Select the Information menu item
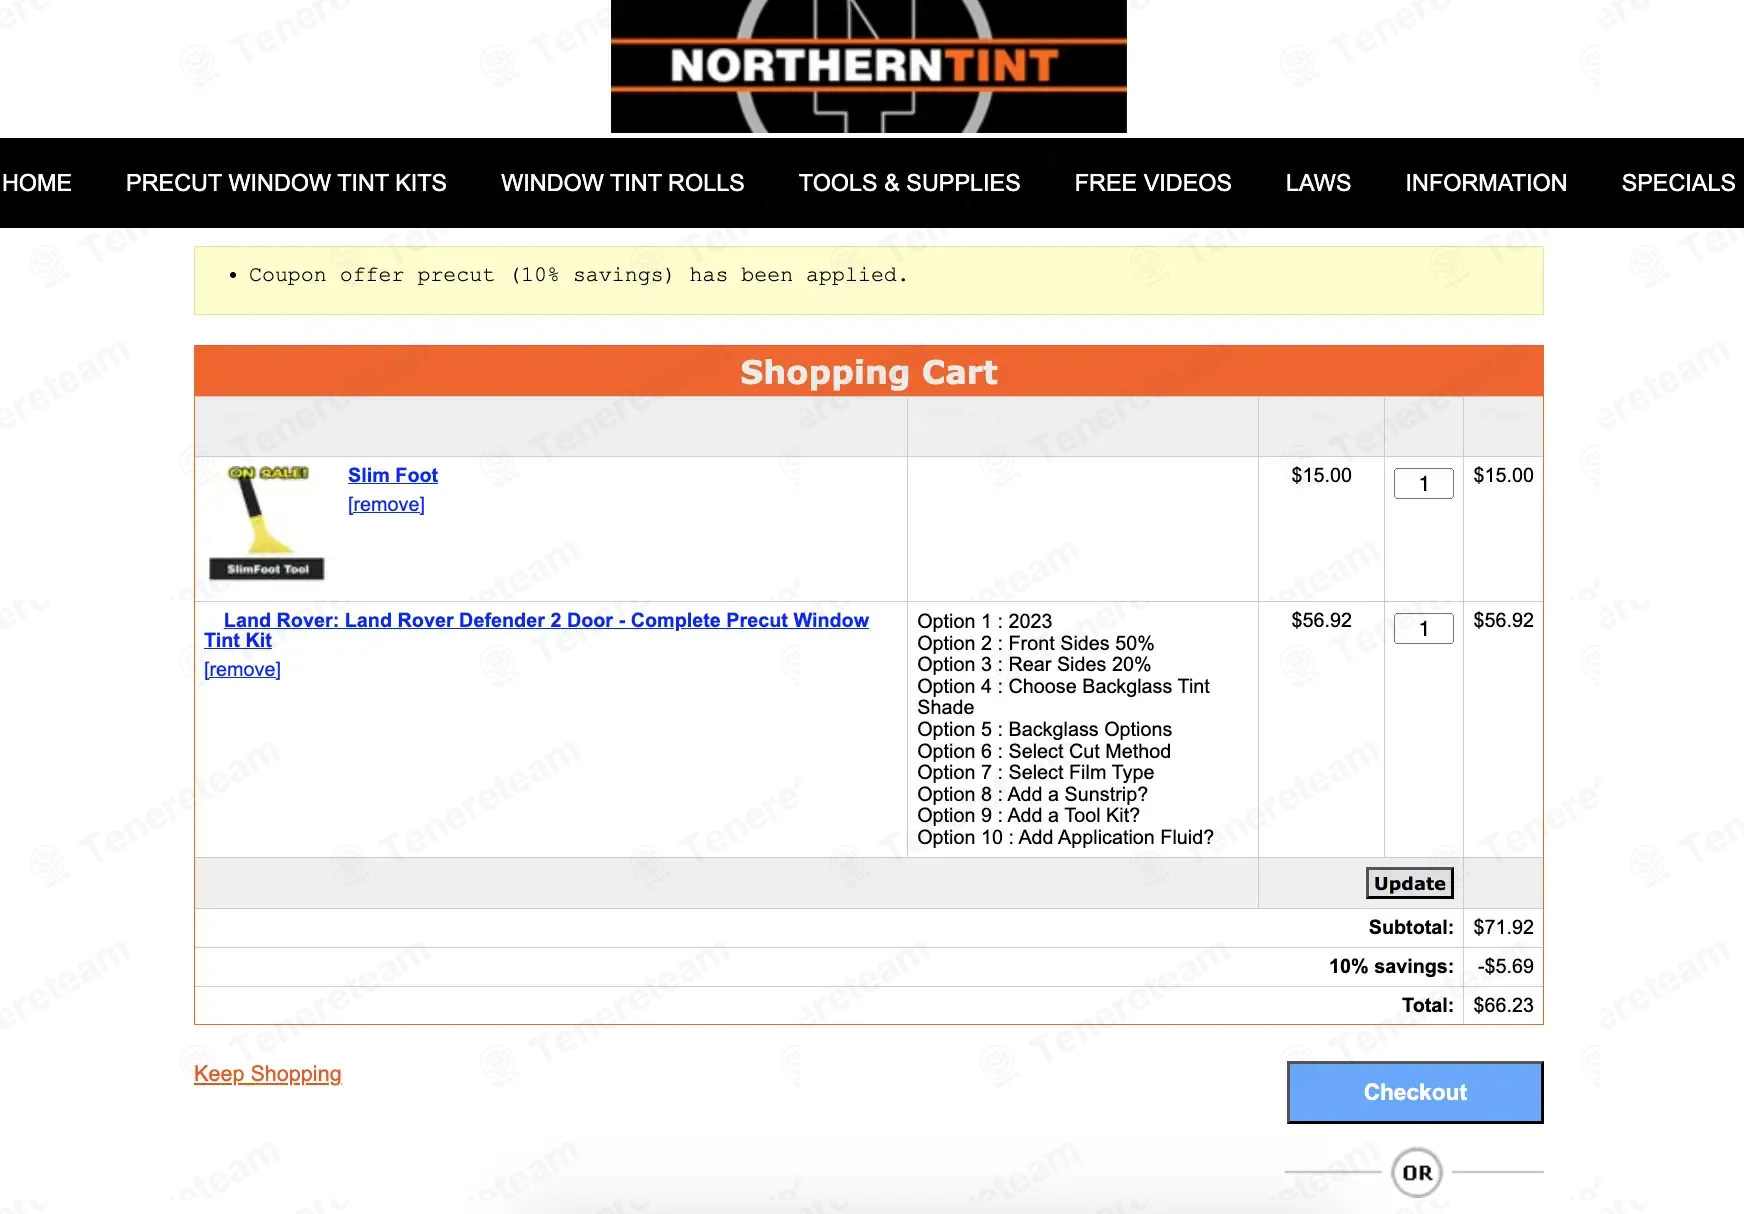The height and width of the screenshot is (1214, 1744). tap(1485, 183)
